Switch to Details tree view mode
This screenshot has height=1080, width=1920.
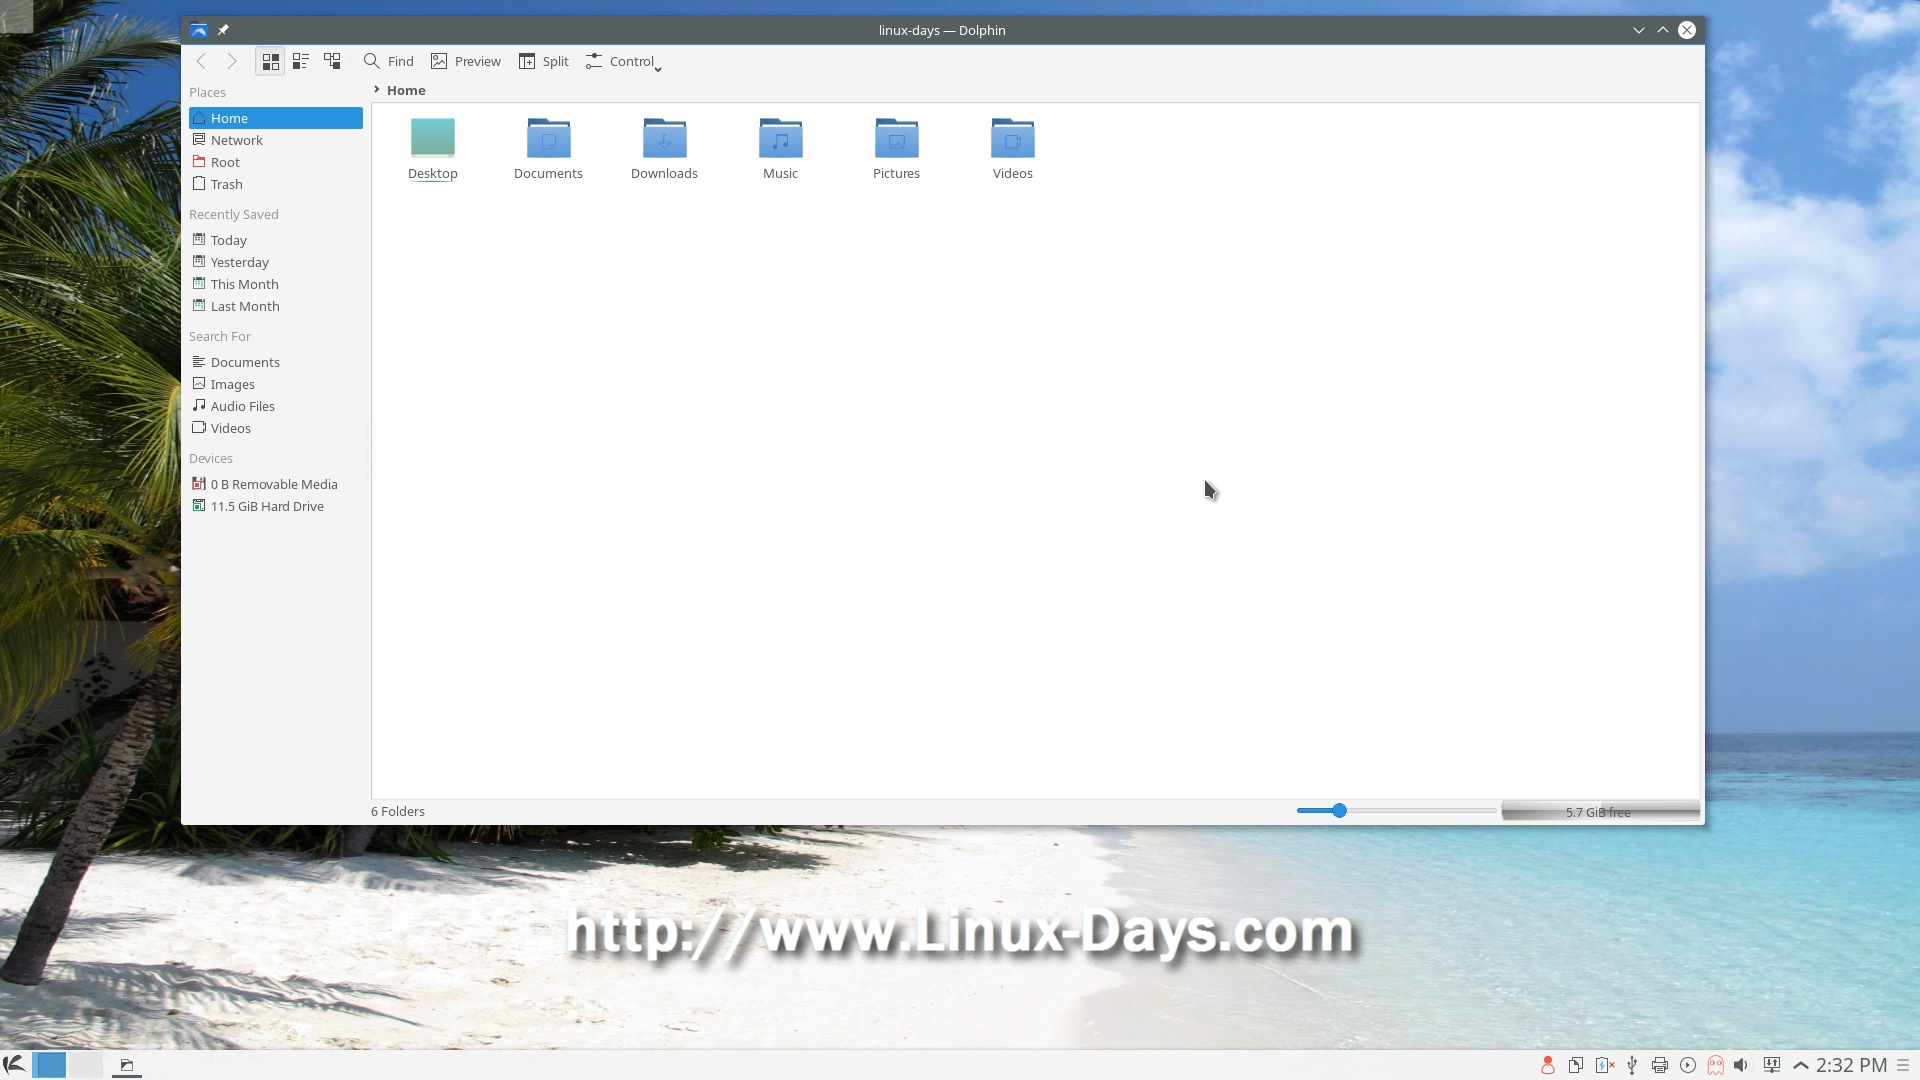(332, 61)
